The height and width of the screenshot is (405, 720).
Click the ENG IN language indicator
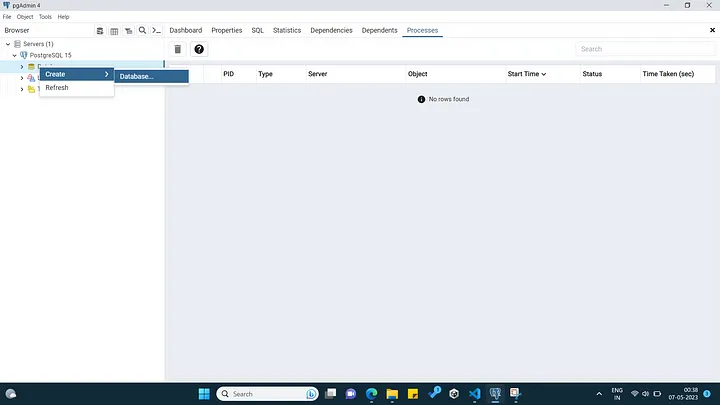pos(617,394)
